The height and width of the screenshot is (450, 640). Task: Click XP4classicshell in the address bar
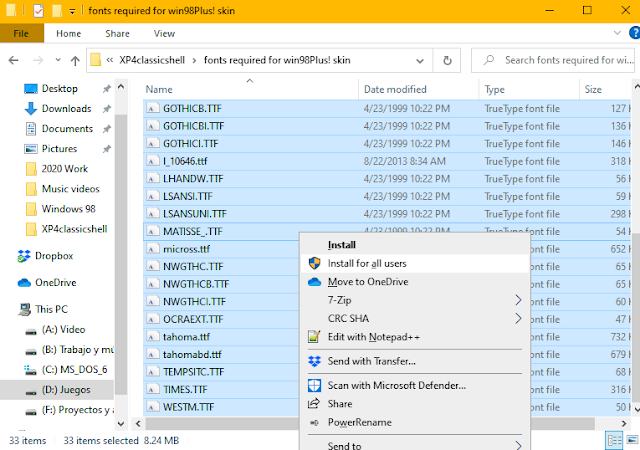coord(152,60)
